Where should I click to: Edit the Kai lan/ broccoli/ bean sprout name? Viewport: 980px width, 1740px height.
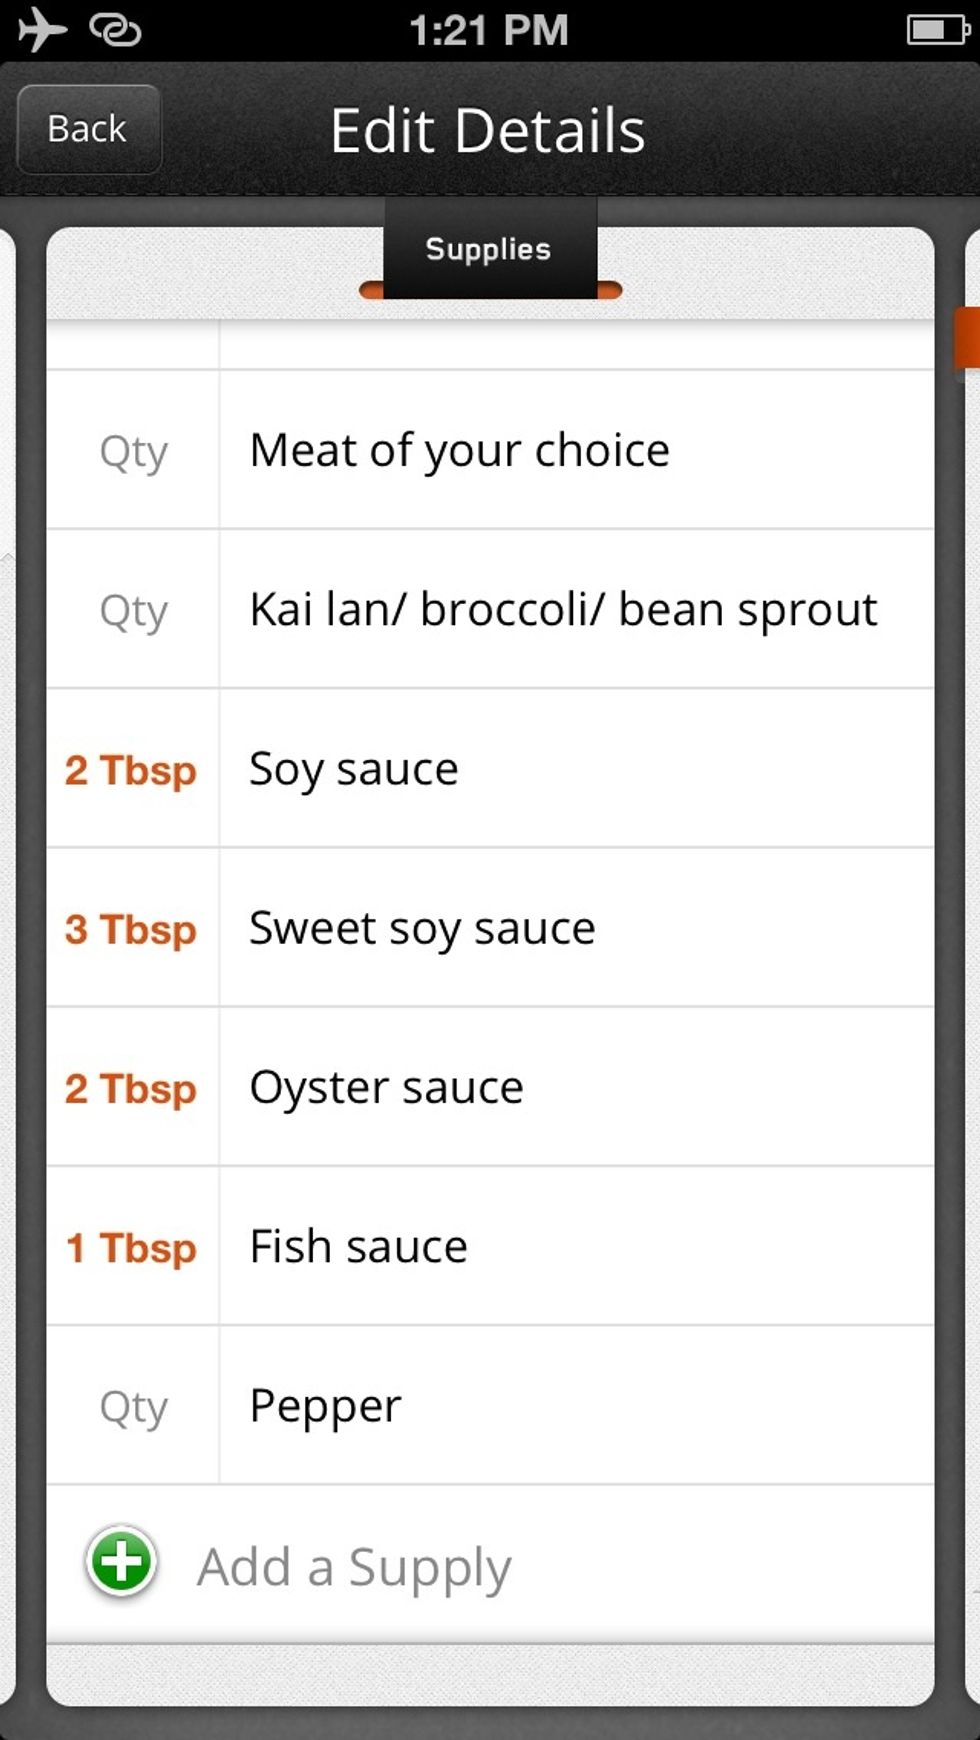[x=563, y=610]
